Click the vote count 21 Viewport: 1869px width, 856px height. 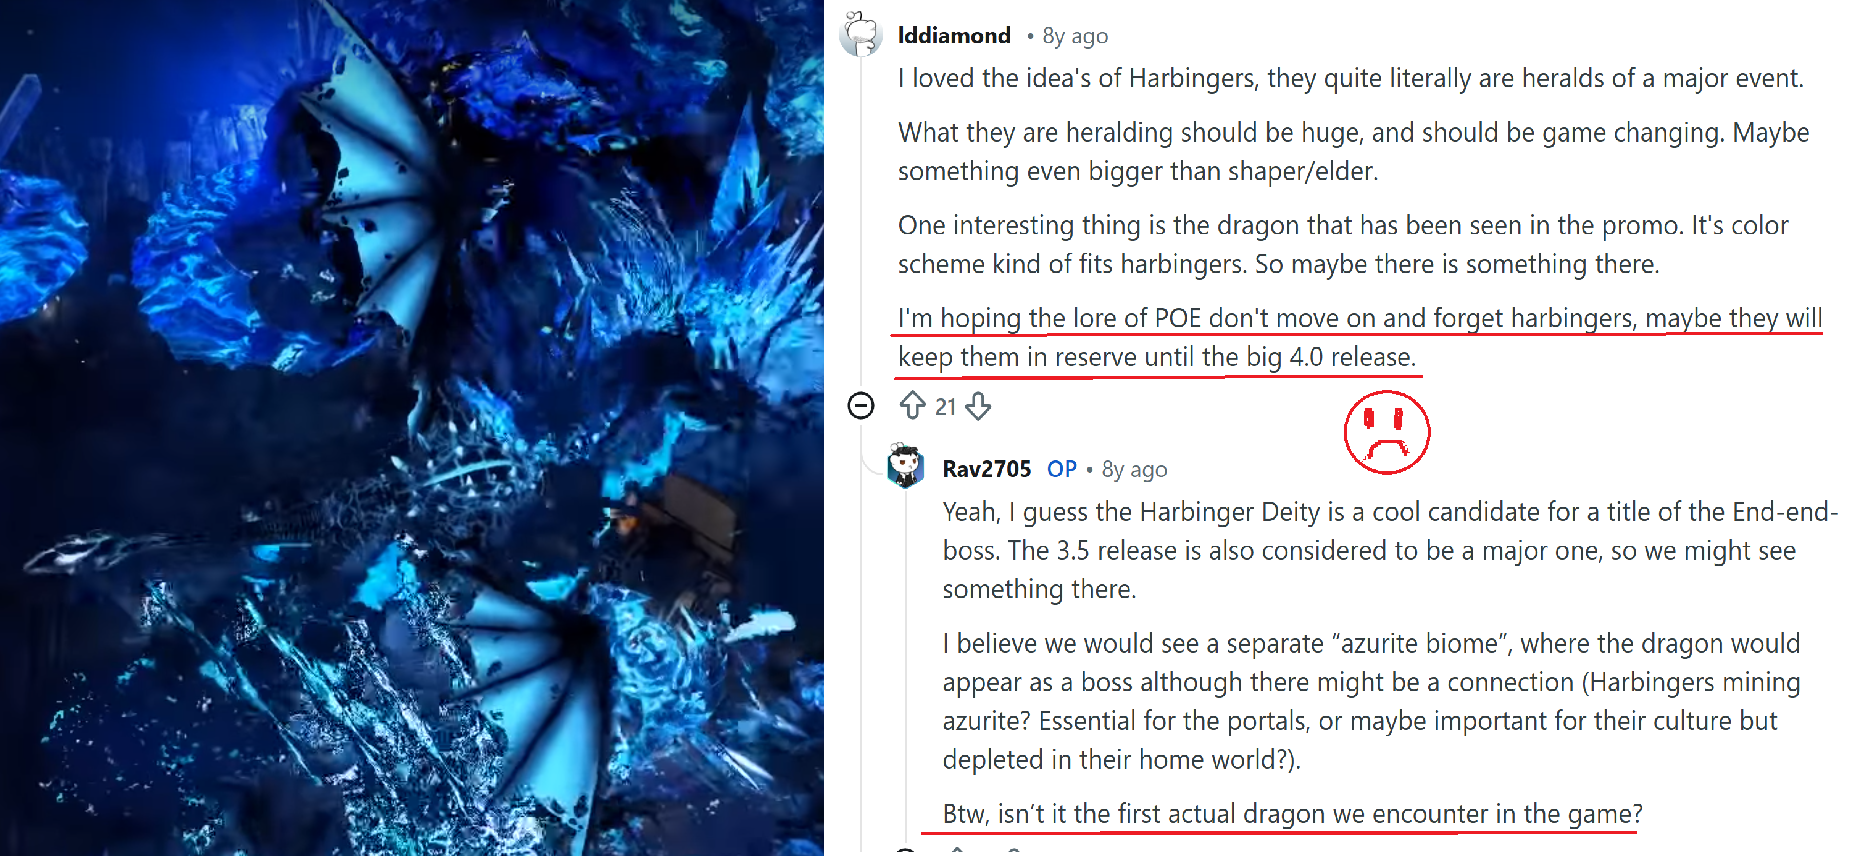click(x=946, y=406)
